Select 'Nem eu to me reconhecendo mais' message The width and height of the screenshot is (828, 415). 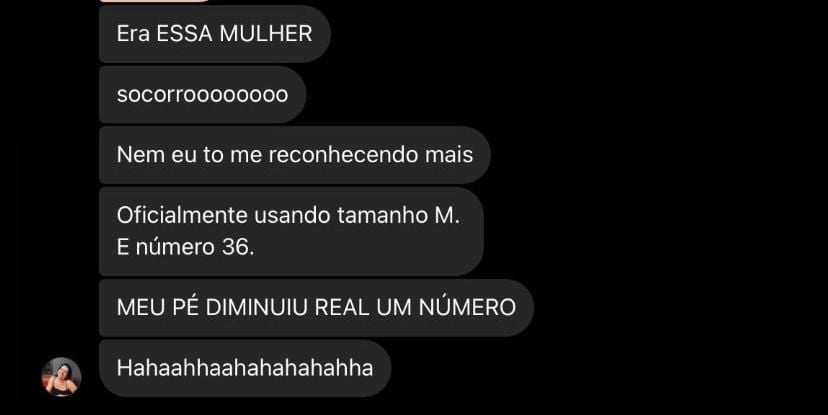[x=295, y=155]
